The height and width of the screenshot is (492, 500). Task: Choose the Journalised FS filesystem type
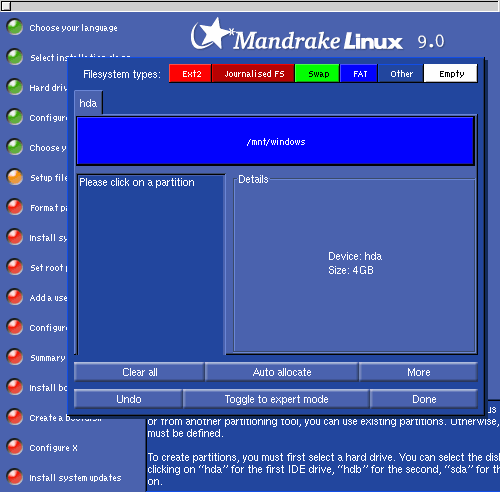[253, 73]
